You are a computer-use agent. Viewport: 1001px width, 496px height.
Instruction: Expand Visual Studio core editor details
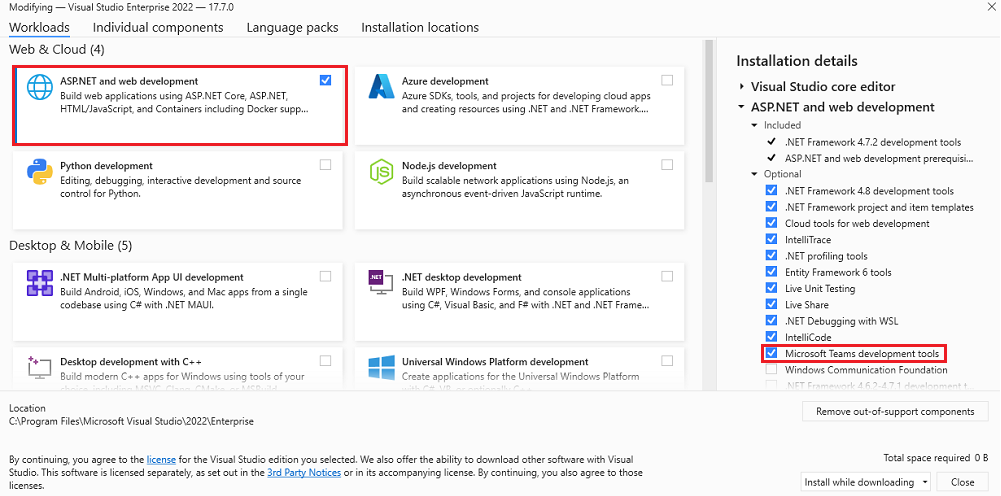[x=742, y=86]
